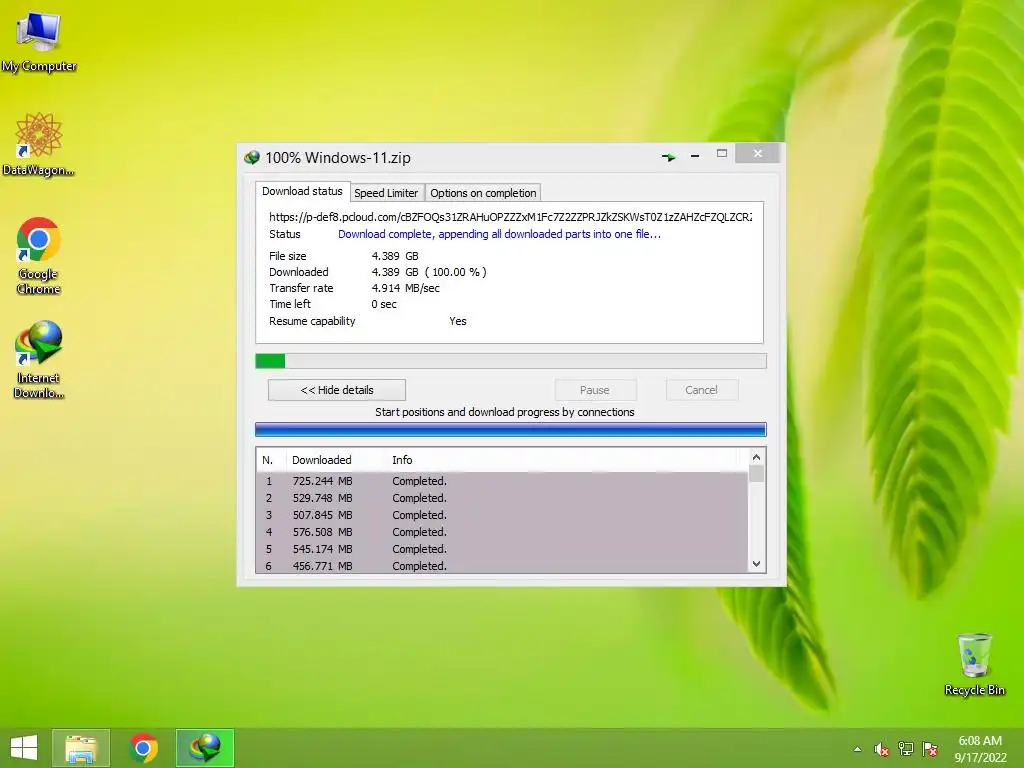Click the Hide details button

(337, 390)
